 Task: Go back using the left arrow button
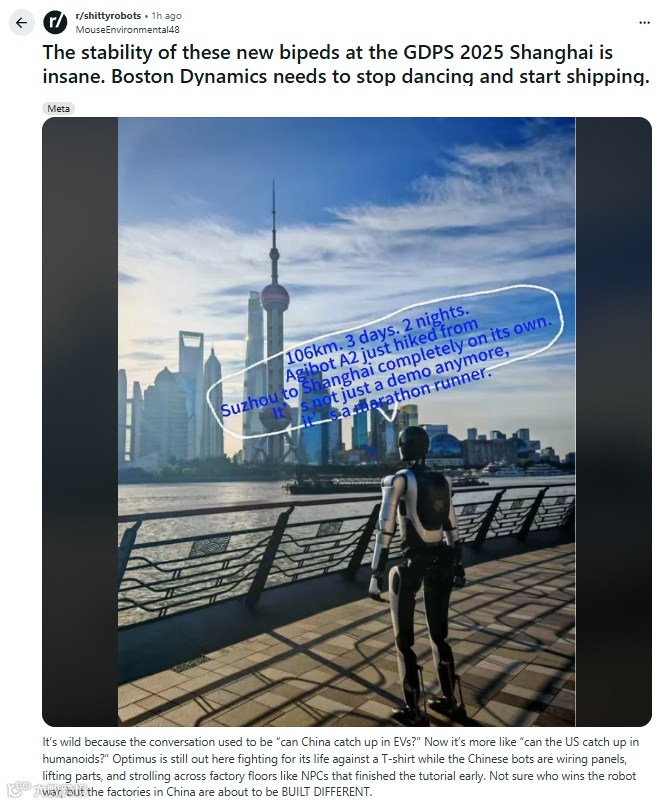pyautogui.click(x=22, y=23)
